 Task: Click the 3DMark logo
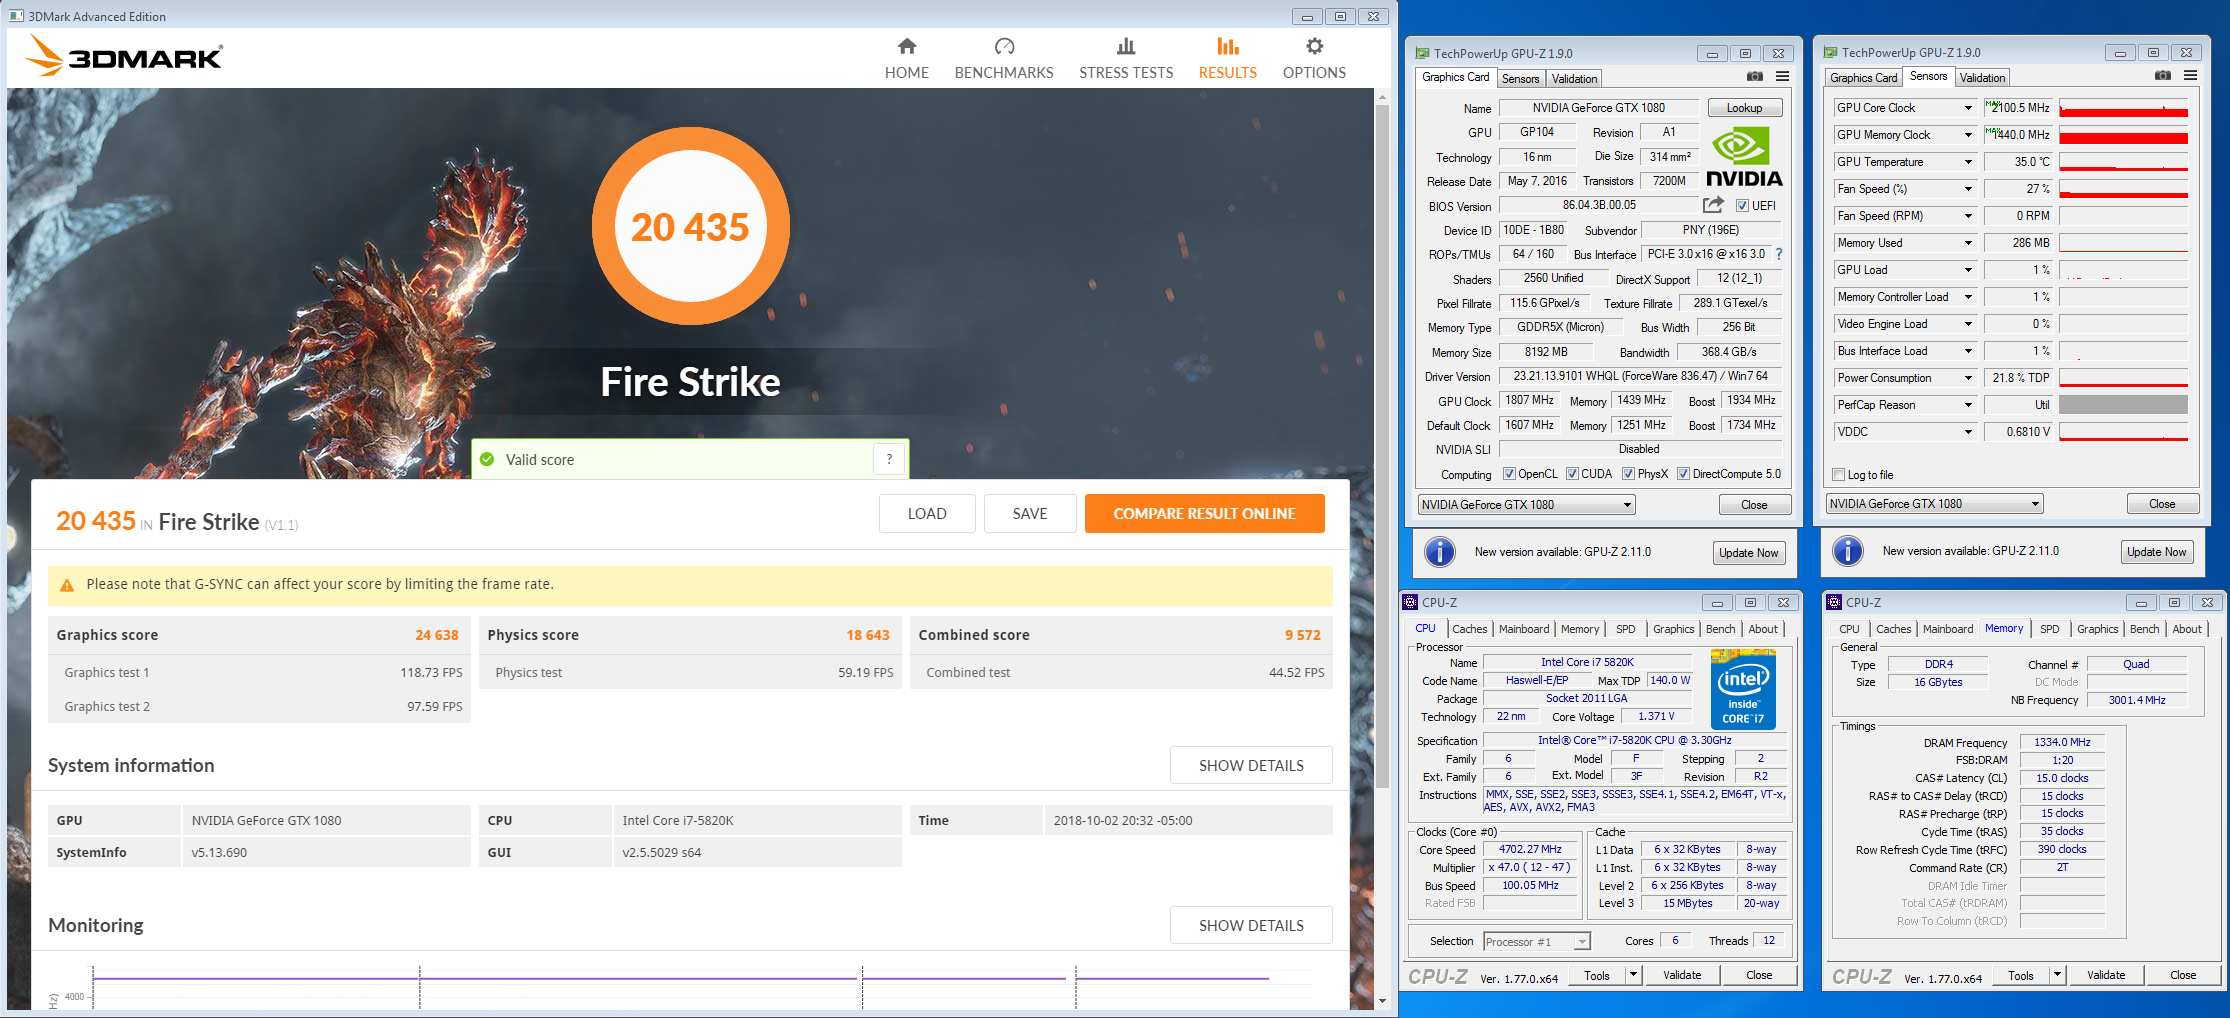point(124,56)
